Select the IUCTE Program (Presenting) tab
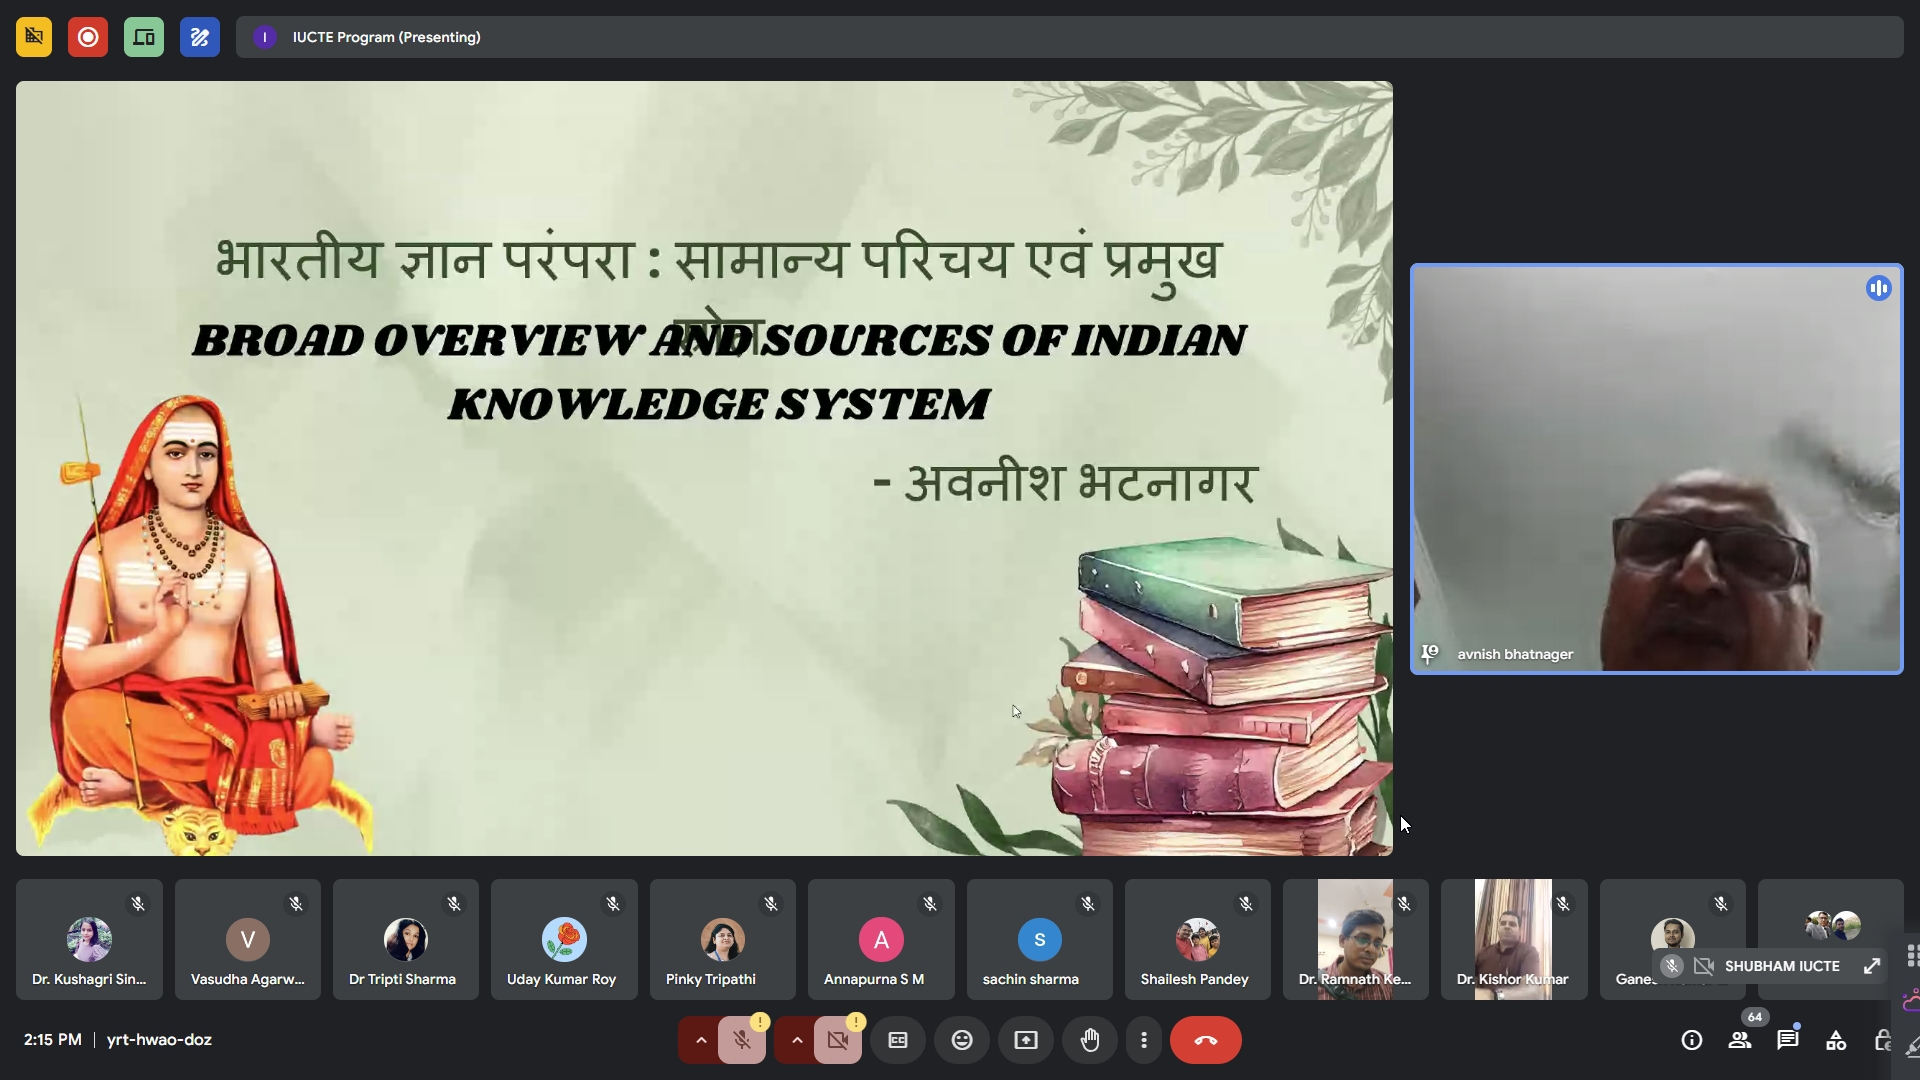The image size is (1920, 1080). coord(385,37)
